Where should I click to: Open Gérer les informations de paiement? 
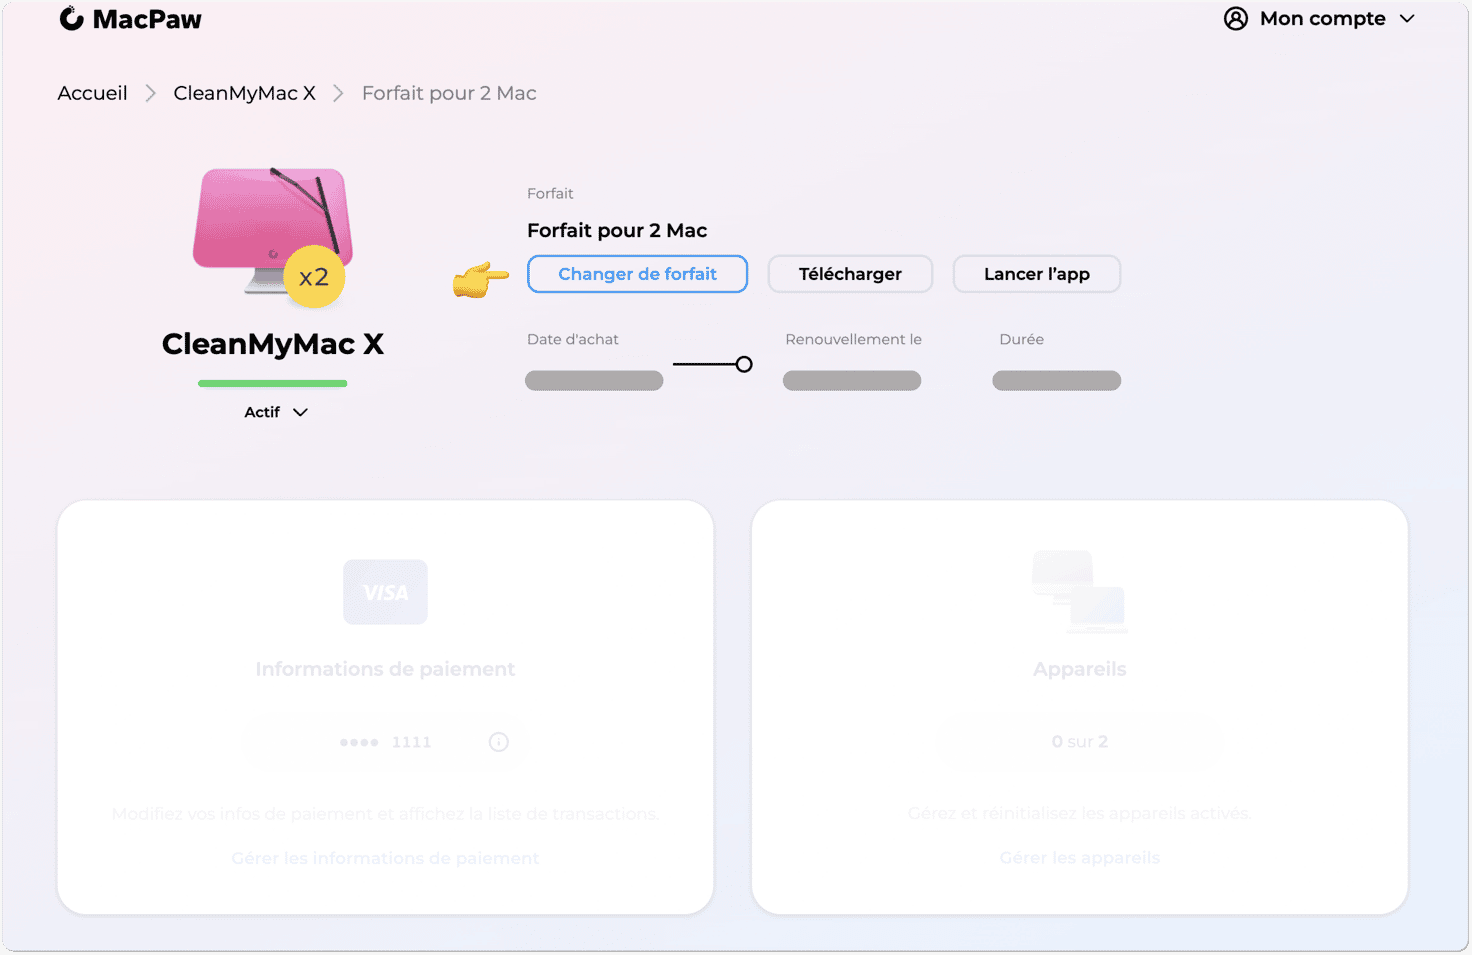pyautogui.click(x=385, y=858)
